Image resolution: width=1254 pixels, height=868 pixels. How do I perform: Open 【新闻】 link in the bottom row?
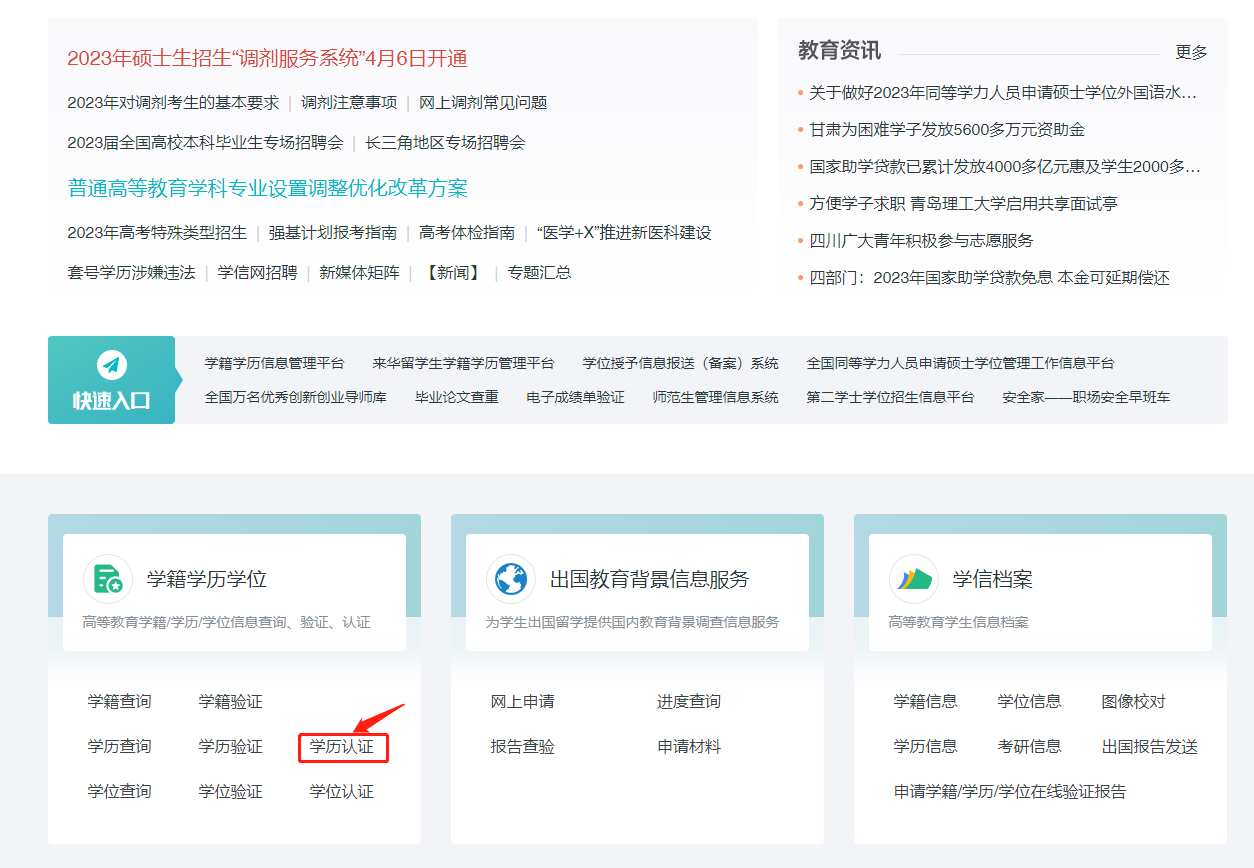452,272
